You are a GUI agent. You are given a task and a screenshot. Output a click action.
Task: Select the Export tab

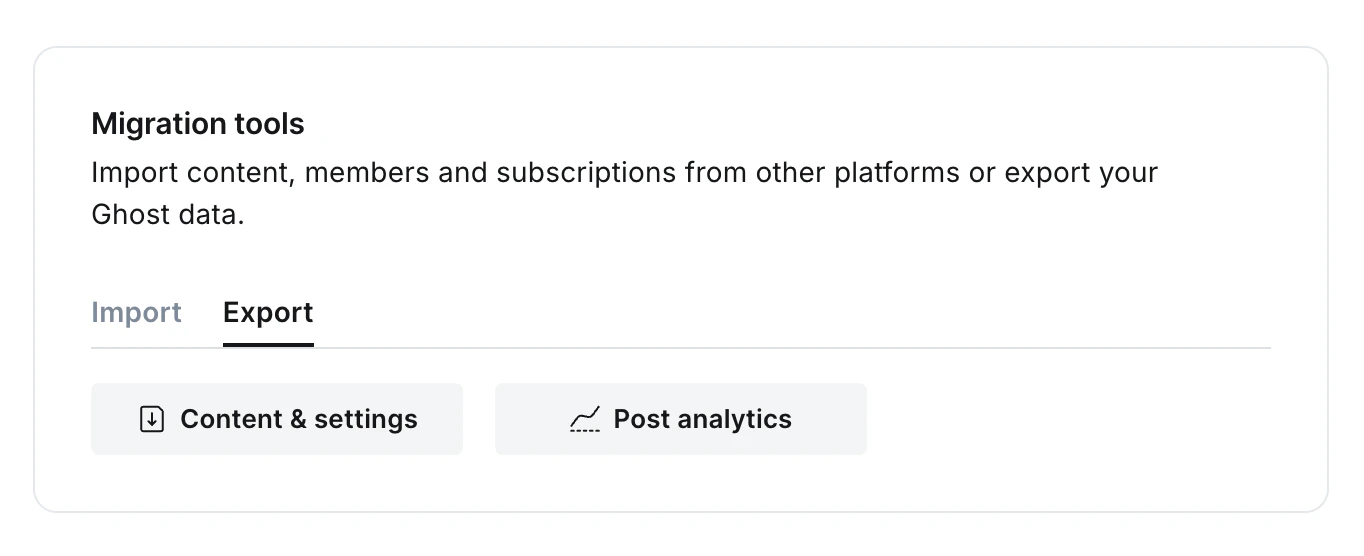[x=268, y=313]
